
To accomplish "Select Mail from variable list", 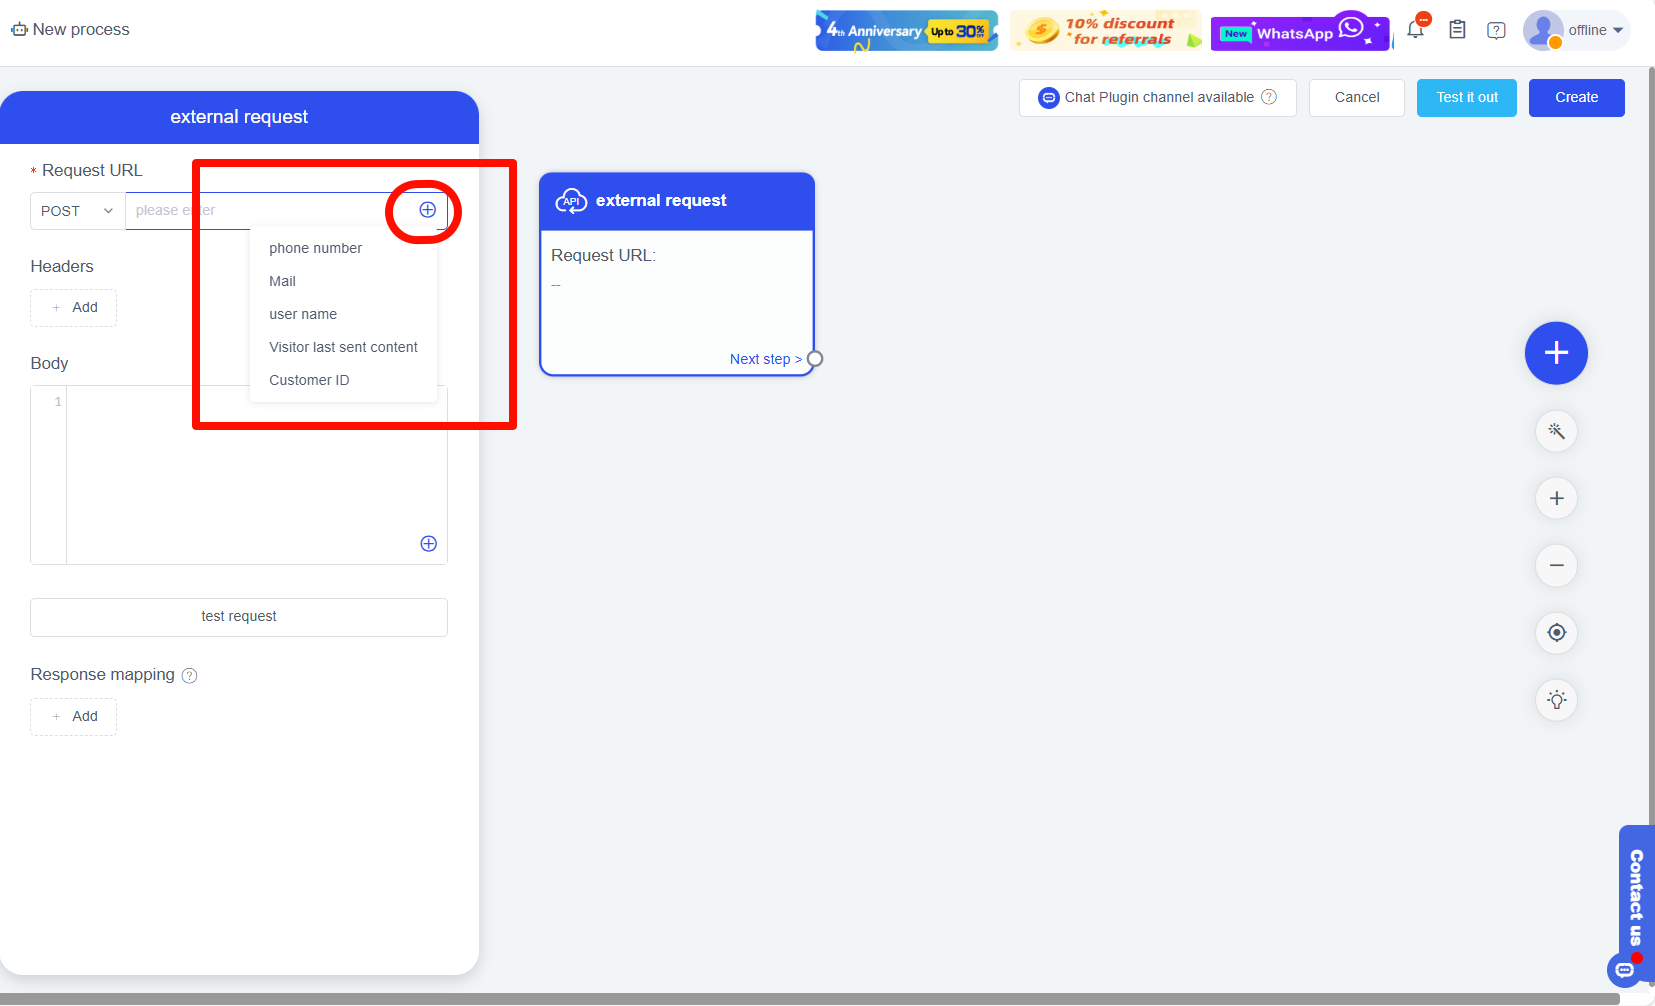I will click(343, 281).
